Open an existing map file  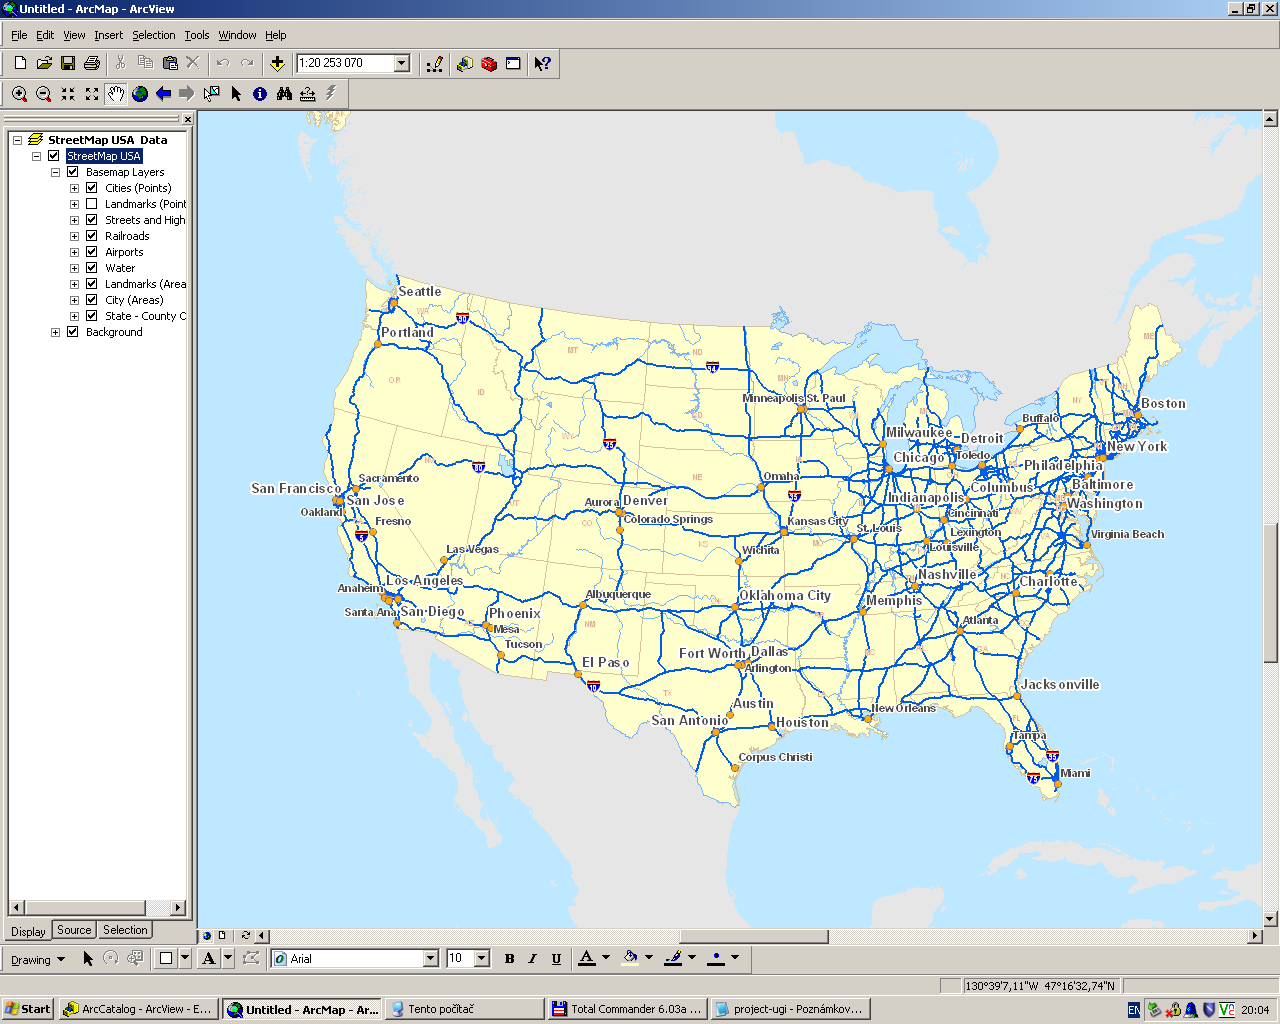point(44,63)
